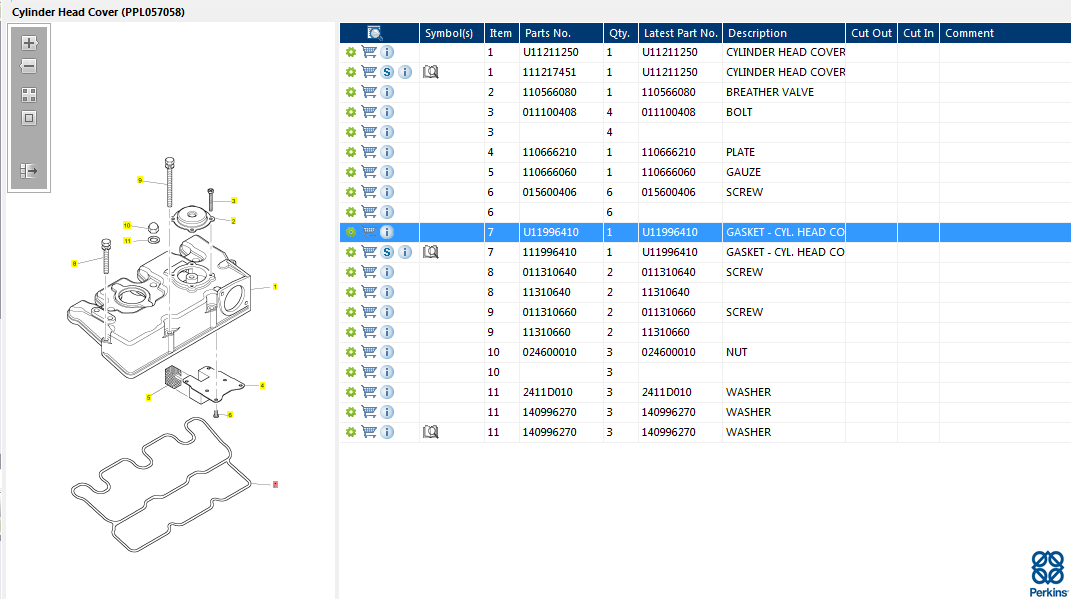Add PLATE 110666210 to cart
Screen dimensions: 1071x599
(369, 152)
